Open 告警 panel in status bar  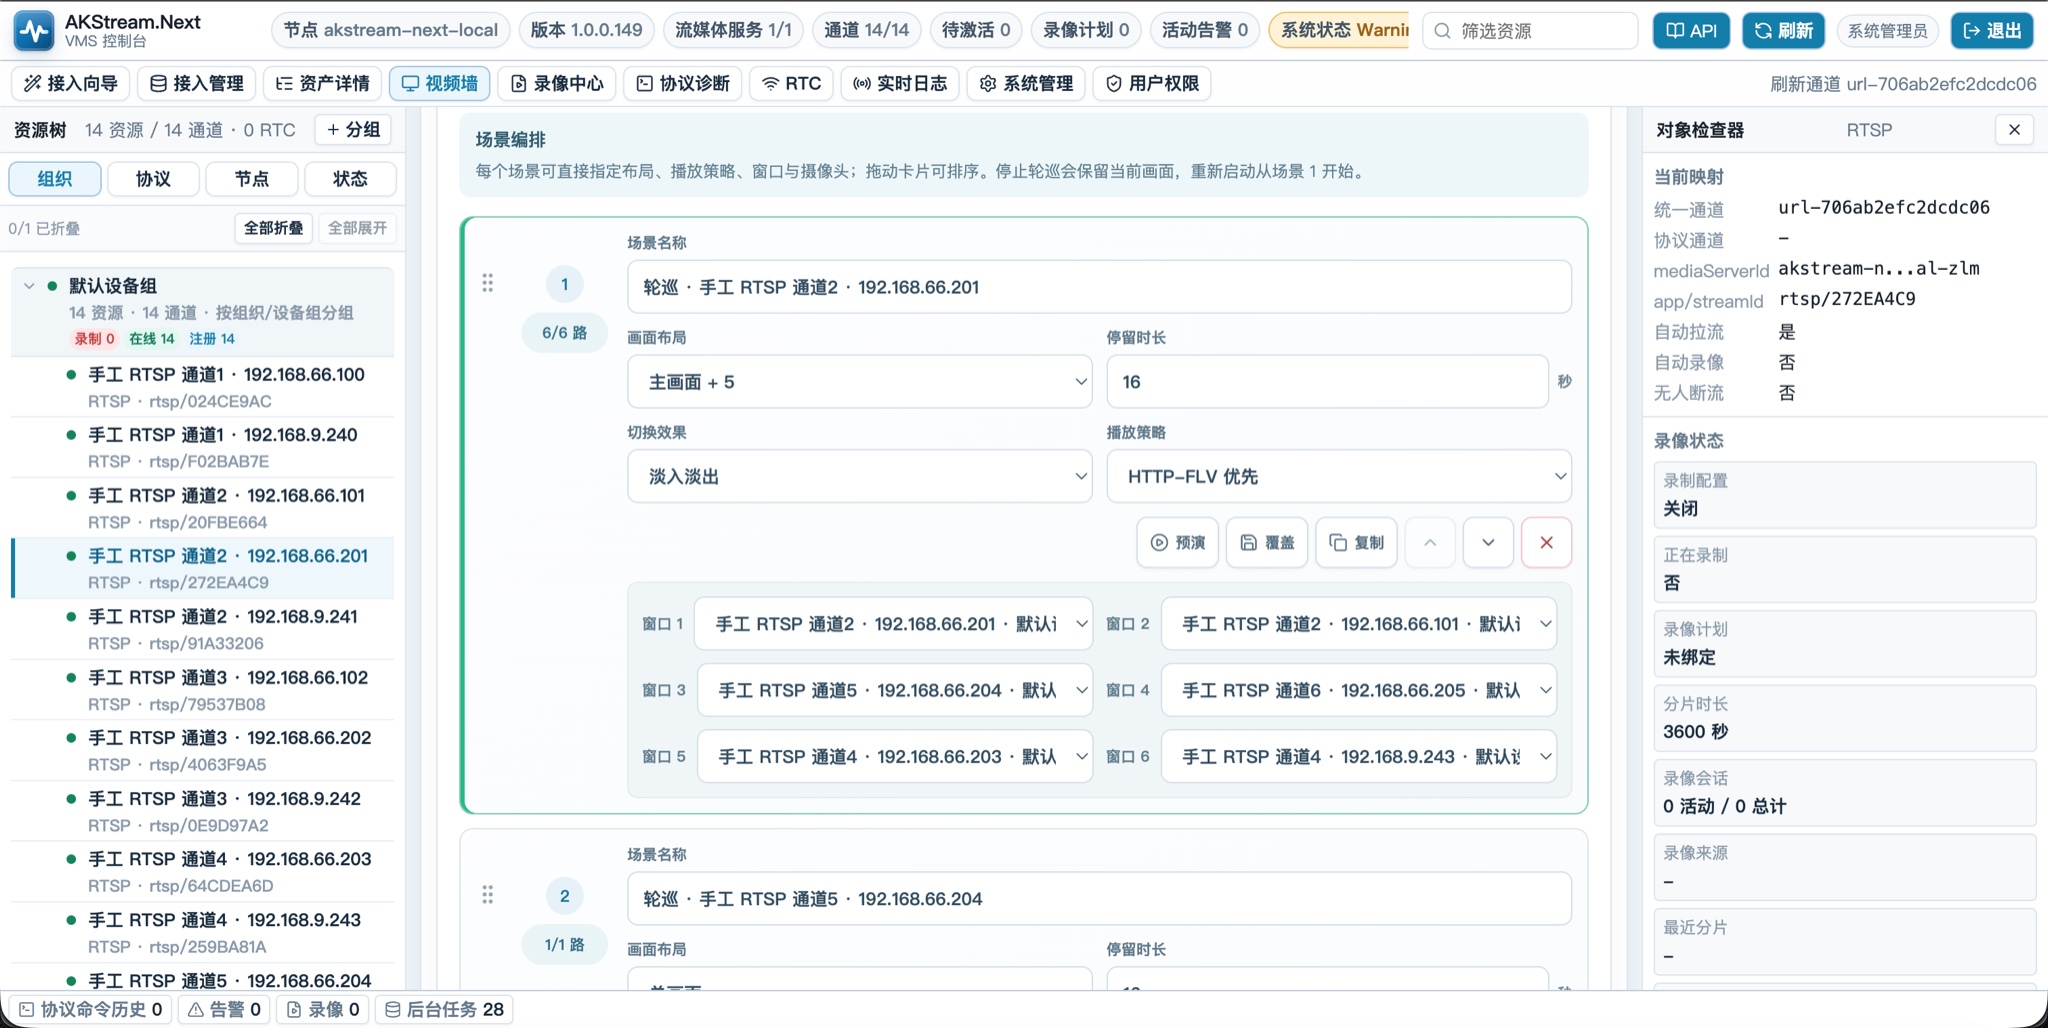(225, 1010)
